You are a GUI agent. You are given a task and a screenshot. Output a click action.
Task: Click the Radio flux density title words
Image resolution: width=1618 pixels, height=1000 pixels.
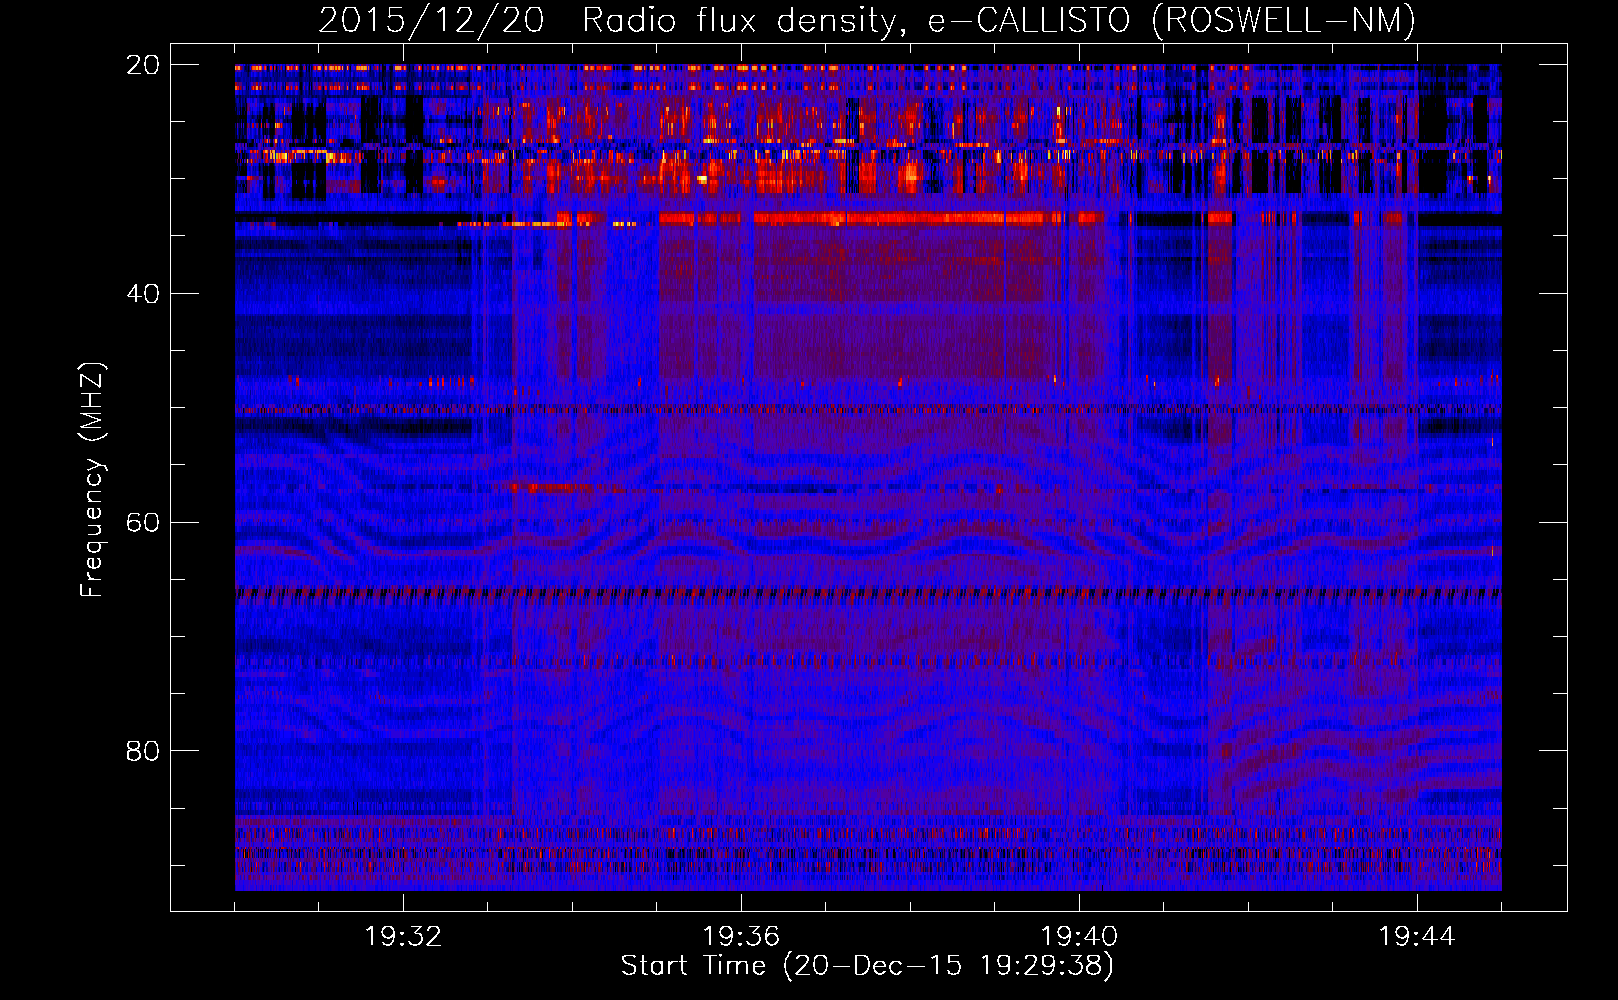coord(745,20)
